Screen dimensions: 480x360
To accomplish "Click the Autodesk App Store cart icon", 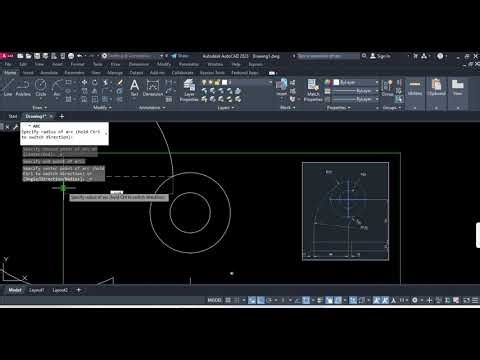I will pyautogui.click(x=416, y=56).
